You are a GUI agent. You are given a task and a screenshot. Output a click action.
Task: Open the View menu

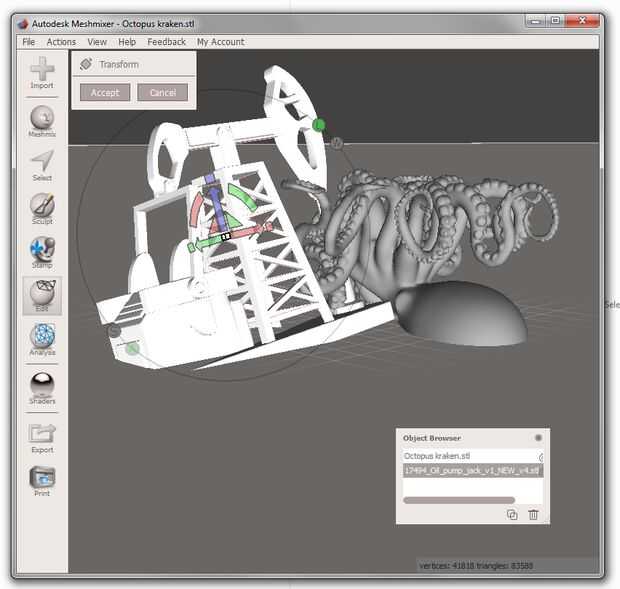point(97,42)
